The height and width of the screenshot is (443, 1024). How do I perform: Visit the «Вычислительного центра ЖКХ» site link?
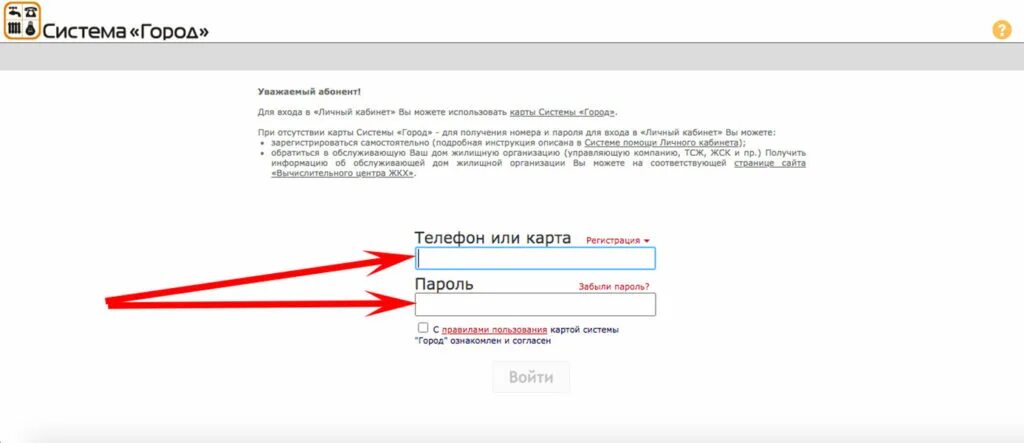pyautogui.click(x=539, y=169)
